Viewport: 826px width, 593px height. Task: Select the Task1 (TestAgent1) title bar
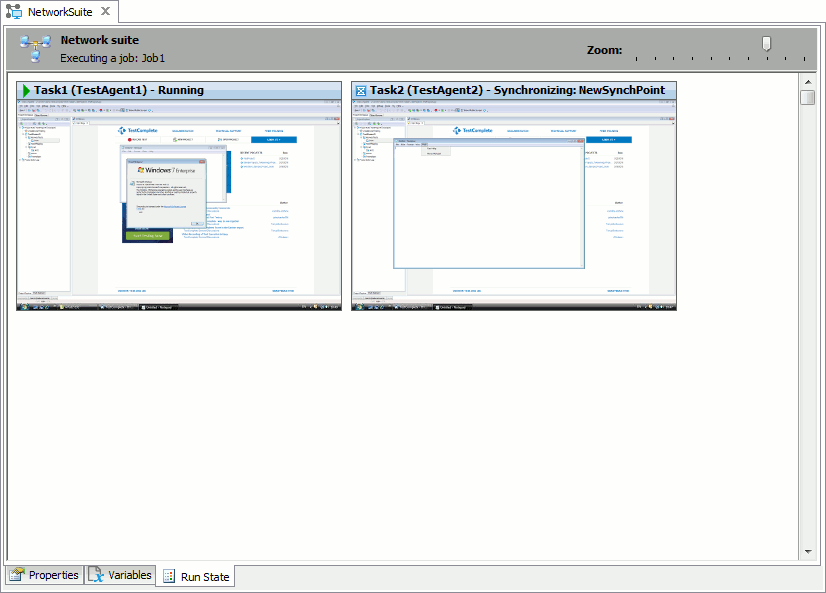(x=178, y=90)
